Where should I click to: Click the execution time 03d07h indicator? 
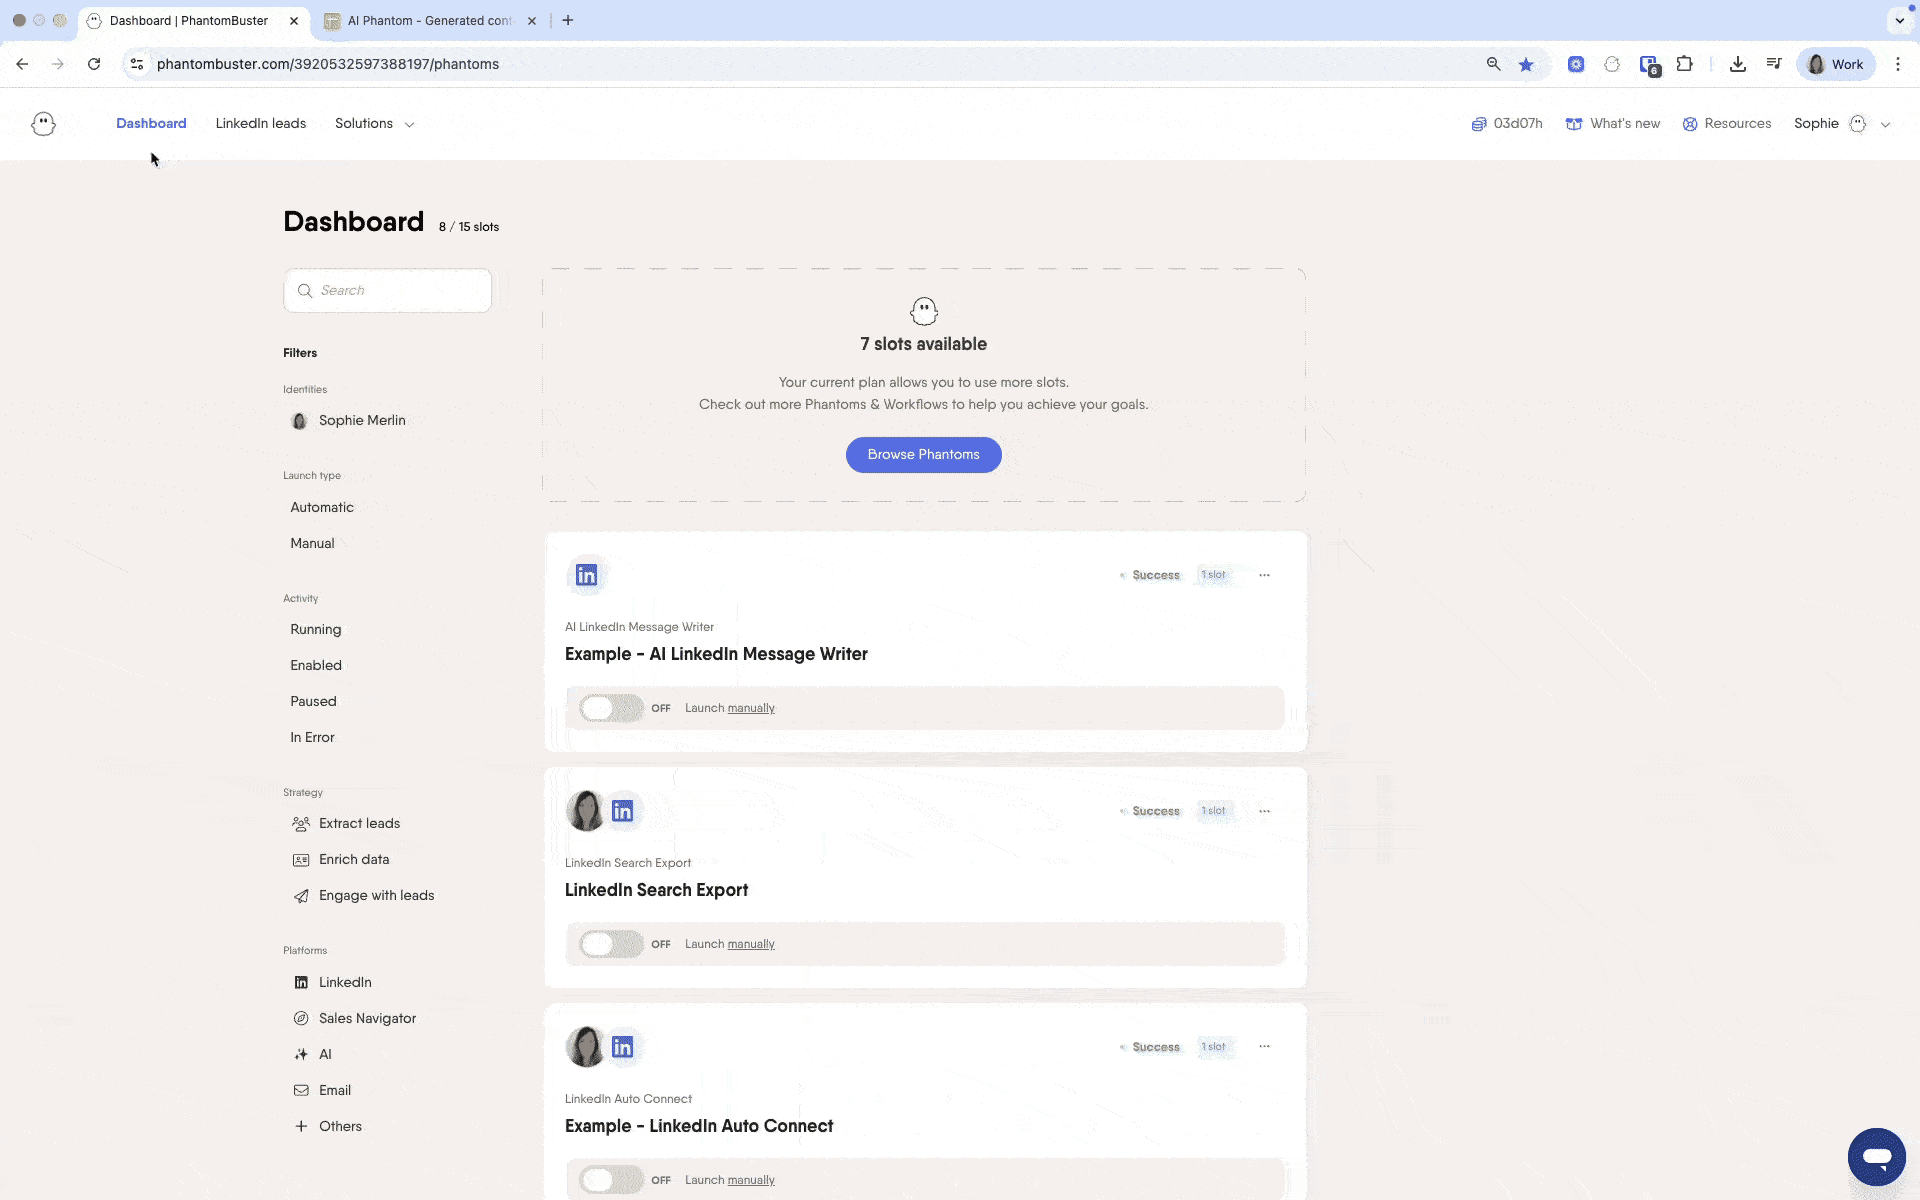click(x=1507, y=124)
